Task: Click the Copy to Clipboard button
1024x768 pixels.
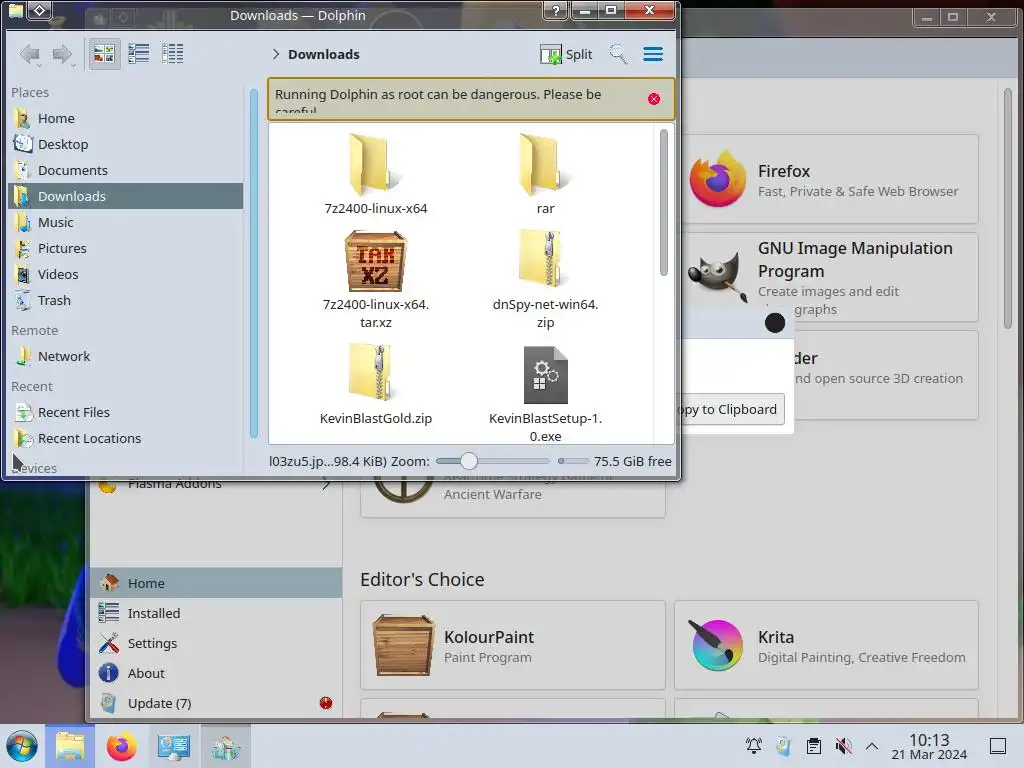Action: coord(730,409)
